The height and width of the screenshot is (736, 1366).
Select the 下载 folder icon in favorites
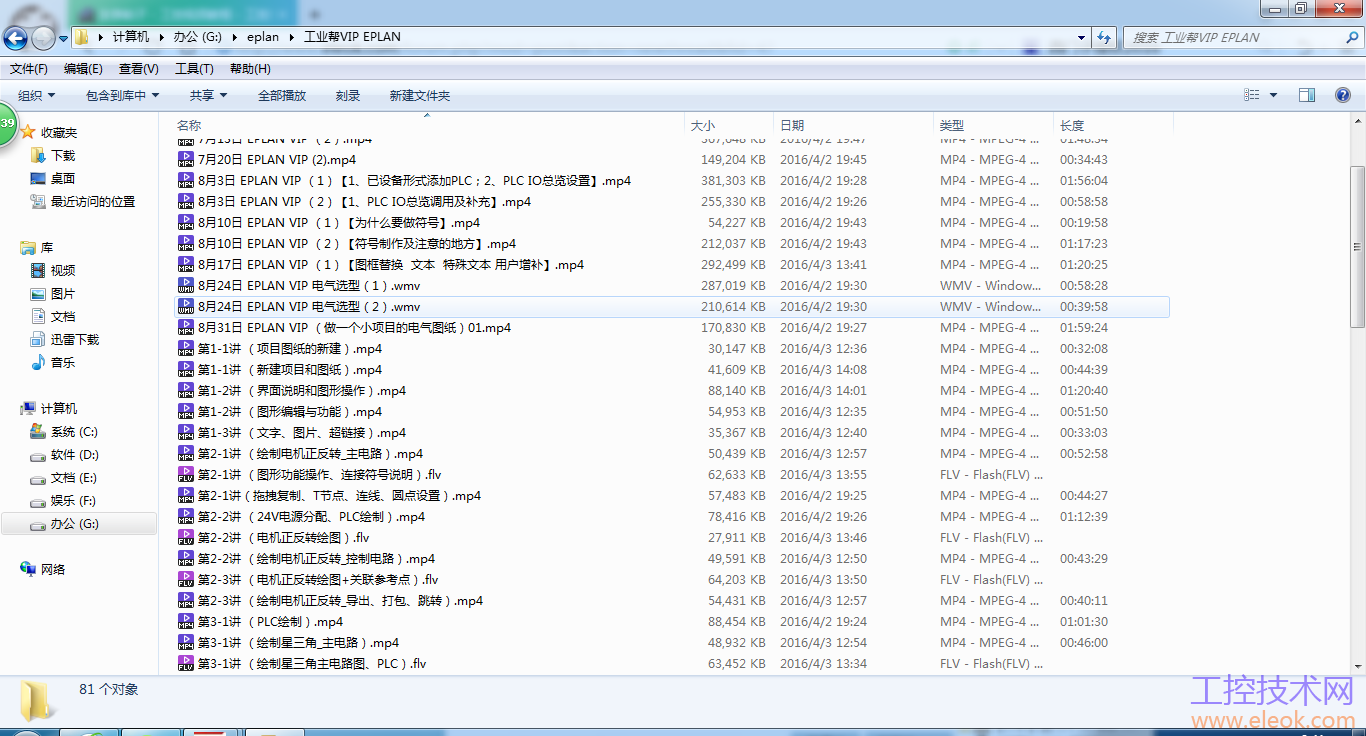tap(38, 155)
